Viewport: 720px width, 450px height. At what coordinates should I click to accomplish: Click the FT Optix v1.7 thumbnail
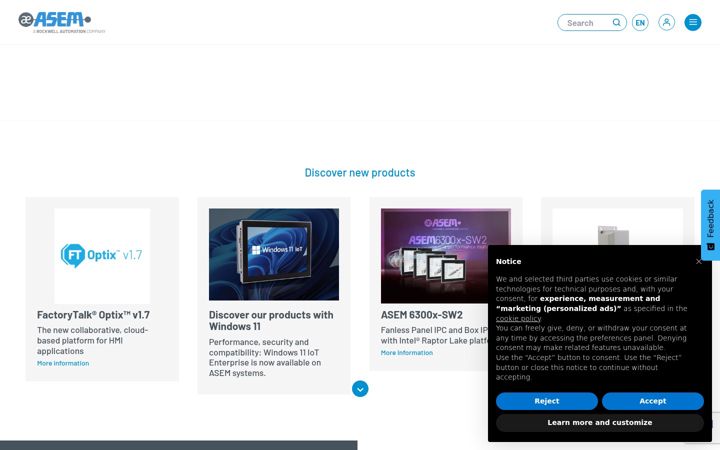click(x=102, y=256)
